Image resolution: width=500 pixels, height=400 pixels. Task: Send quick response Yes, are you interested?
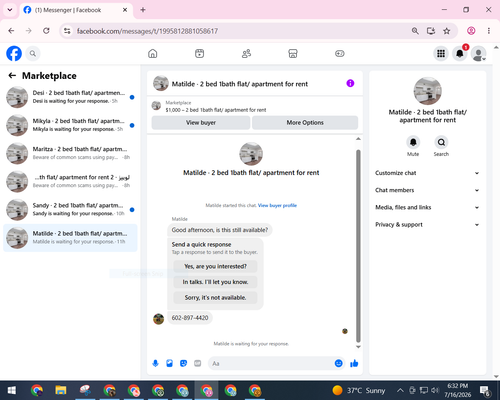[x=215, y=266]
